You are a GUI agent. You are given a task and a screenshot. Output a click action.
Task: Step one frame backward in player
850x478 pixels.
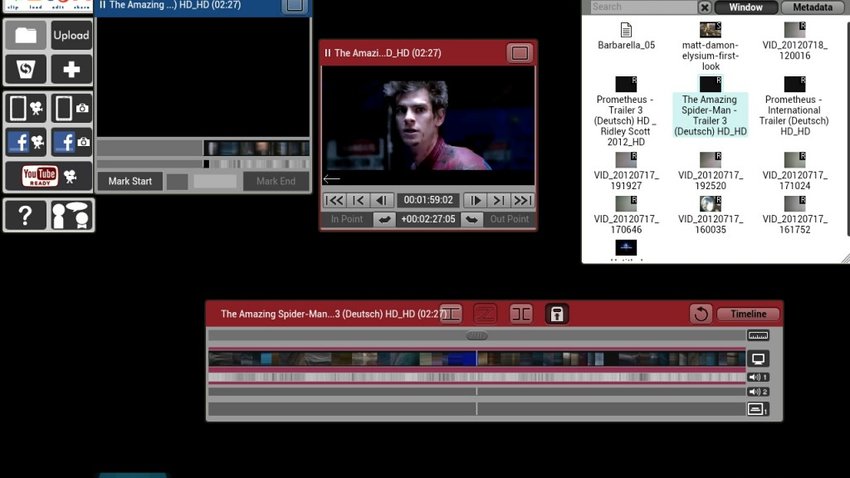tap(382, 200)
